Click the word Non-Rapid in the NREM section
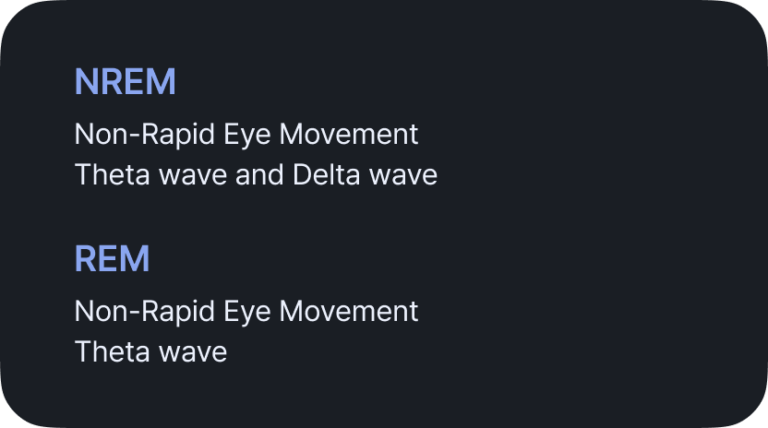 pos(145,135)
